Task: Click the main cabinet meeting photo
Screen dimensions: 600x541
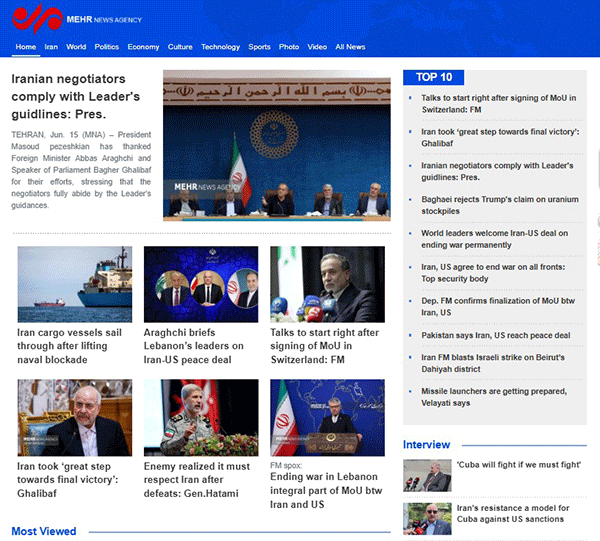Action: pos(277,145)
